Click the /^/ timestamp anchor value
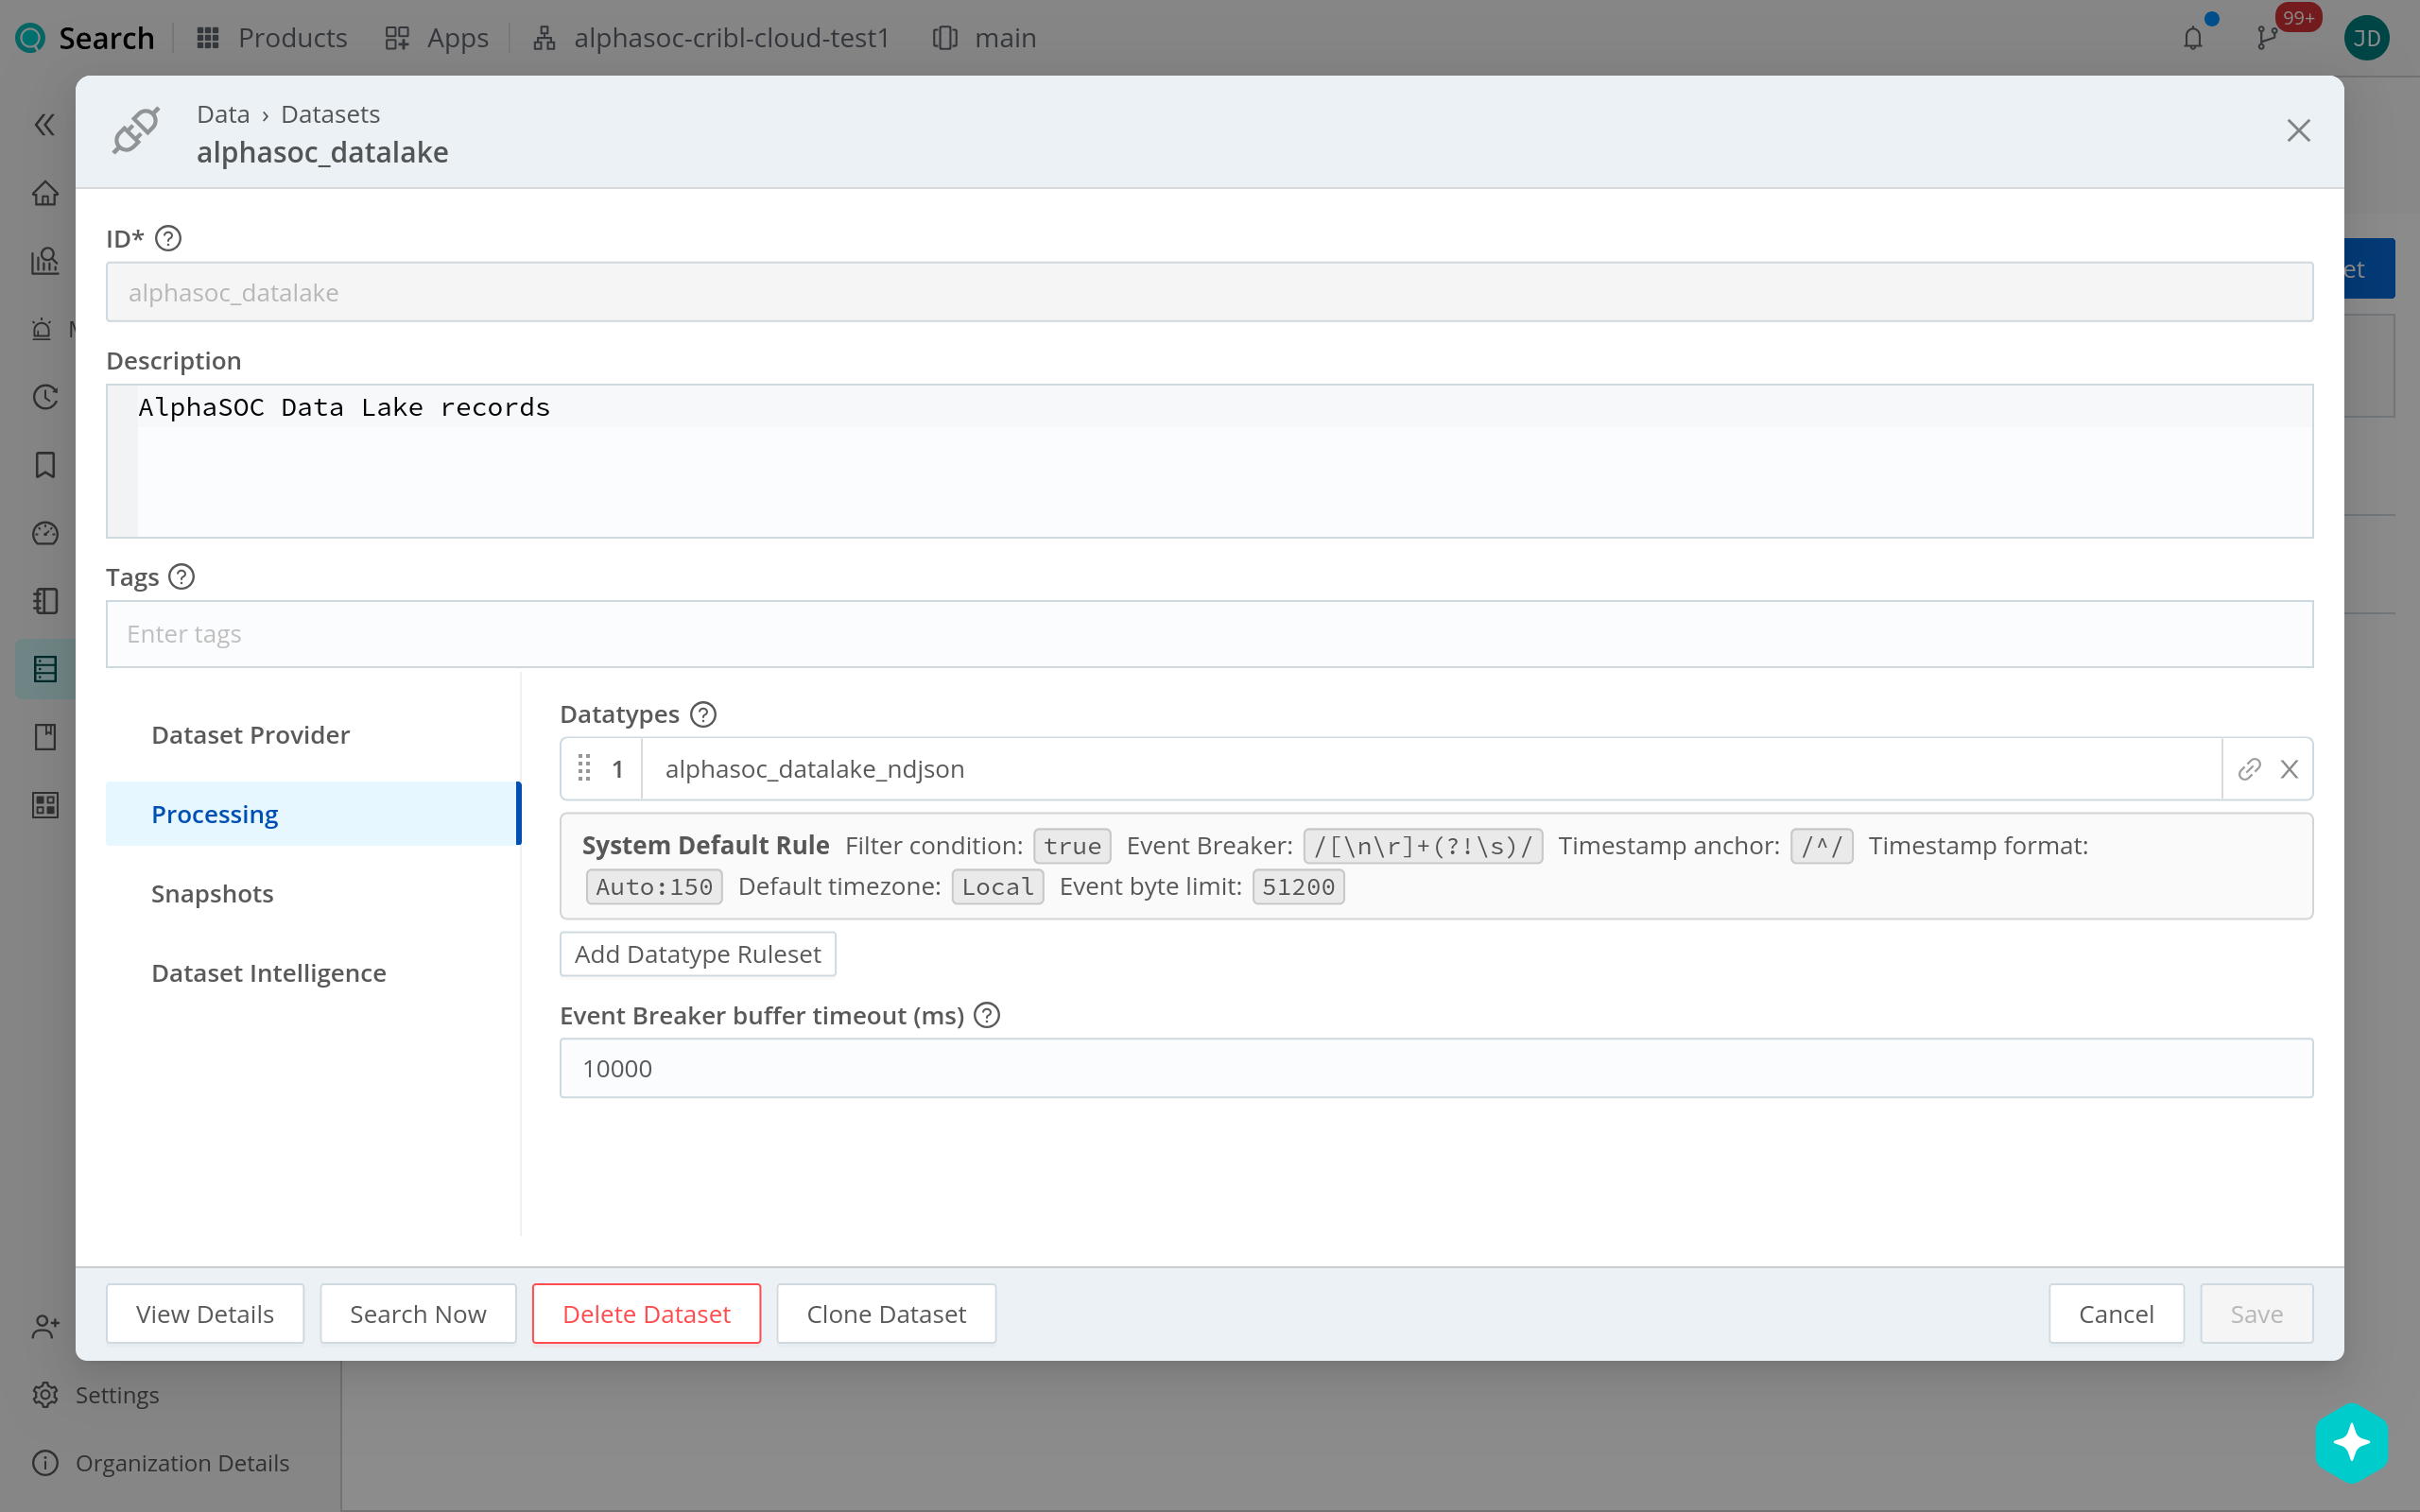Screen dimensions: 2420x1512 point(1821,846)
